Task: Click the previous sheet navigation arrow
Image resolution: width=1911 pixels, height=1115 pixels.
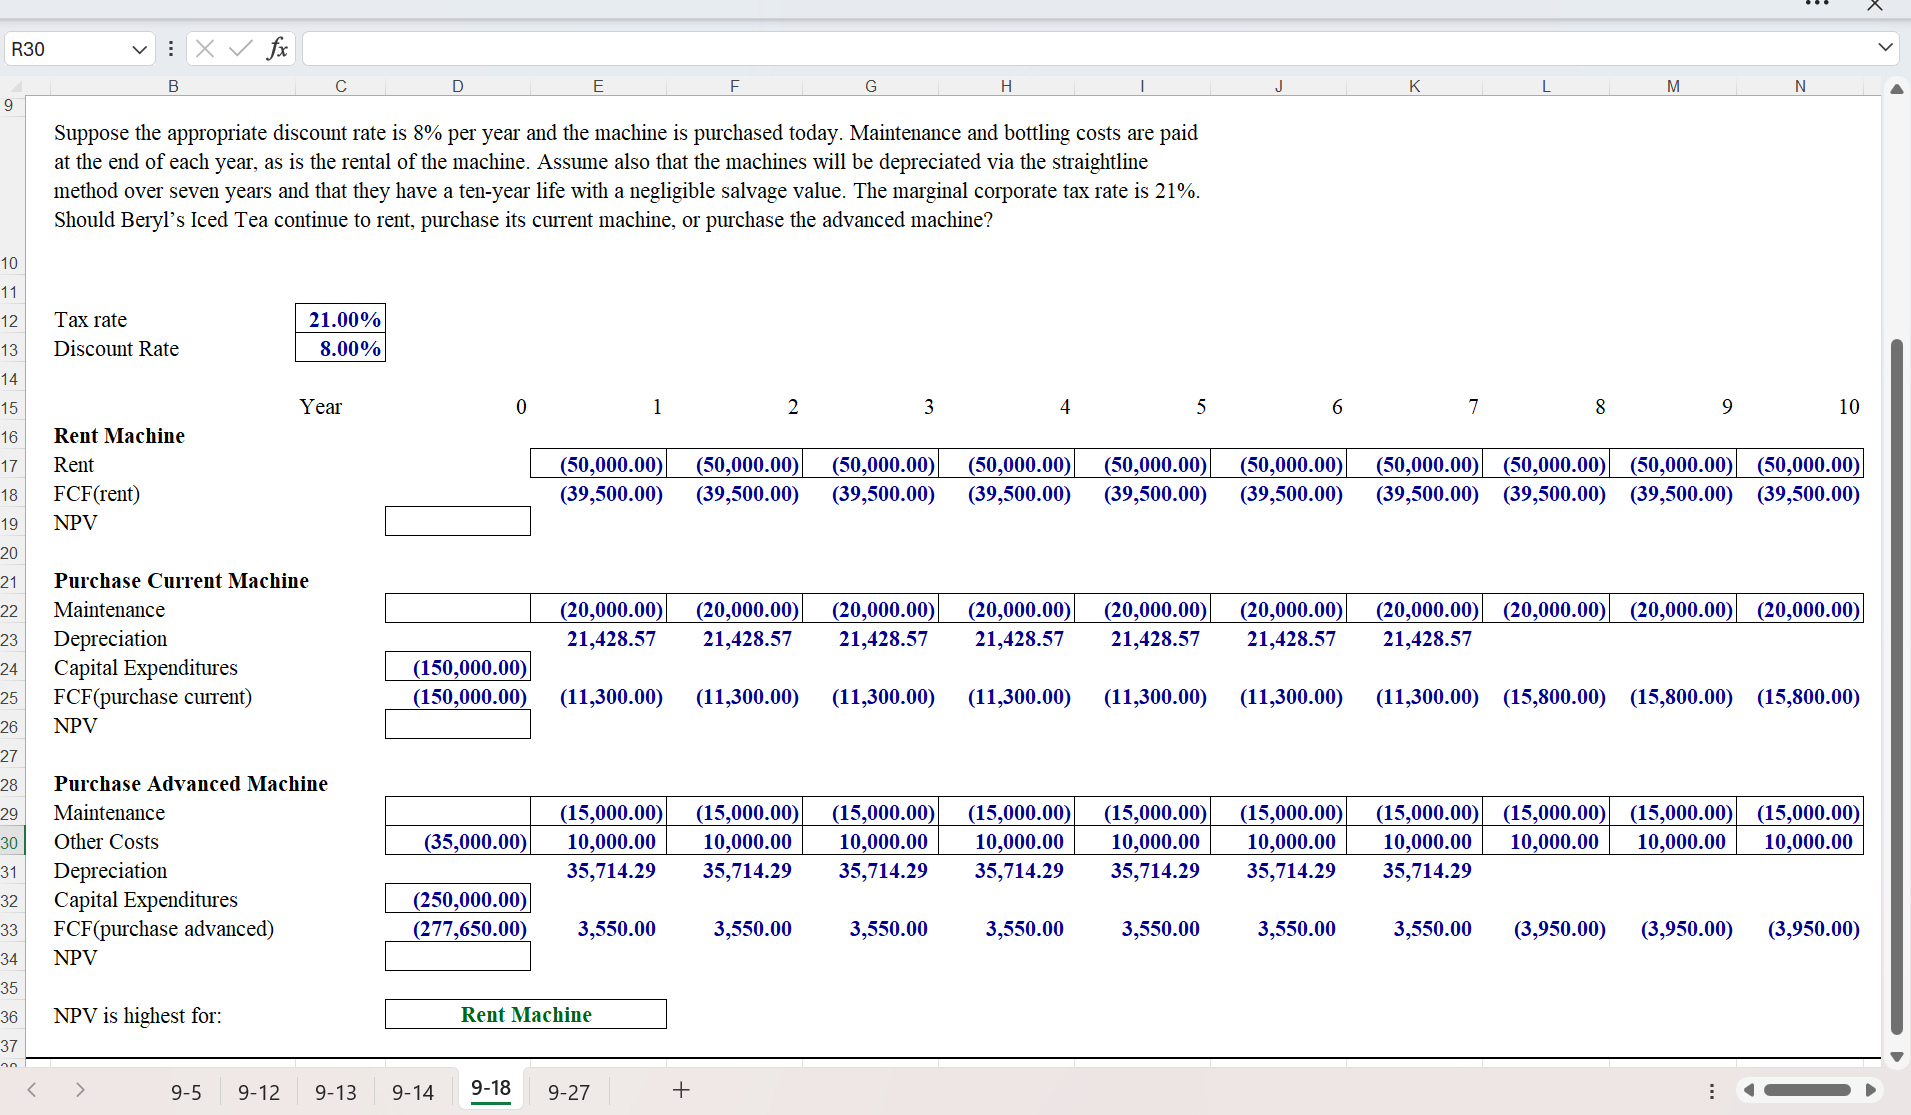Action: [x=32, y=1090]
